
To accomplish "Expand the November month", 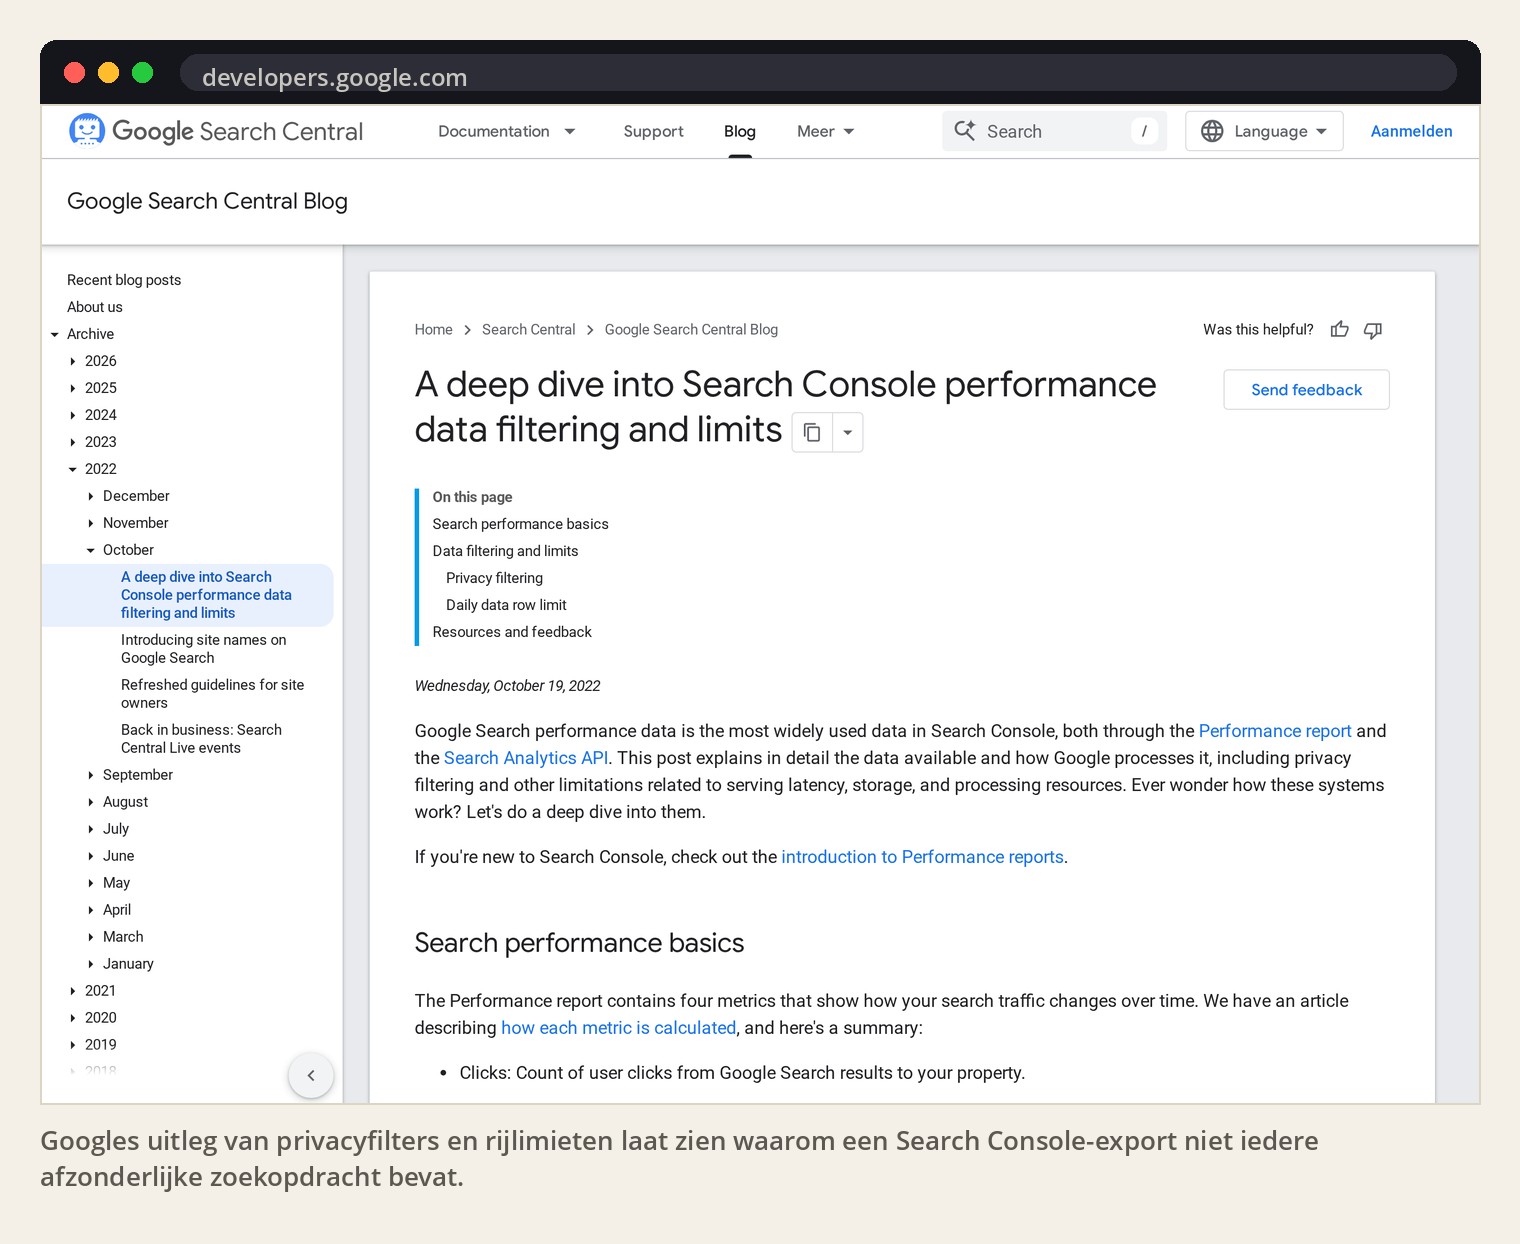I will click(91, 523).
